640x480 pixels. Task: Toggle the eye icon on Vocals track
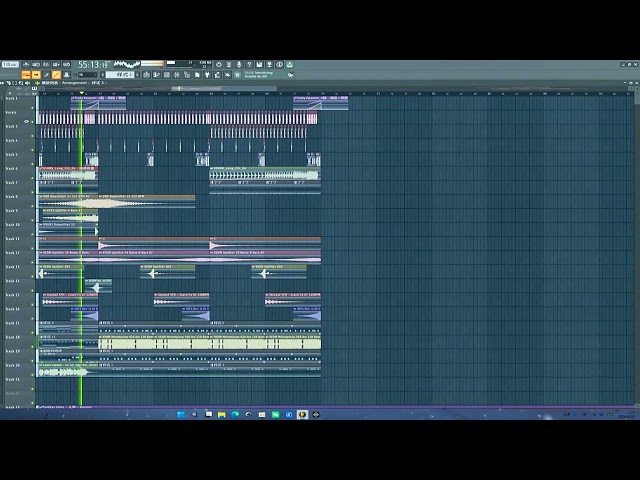pyautogui.click(x=27, y=121)
